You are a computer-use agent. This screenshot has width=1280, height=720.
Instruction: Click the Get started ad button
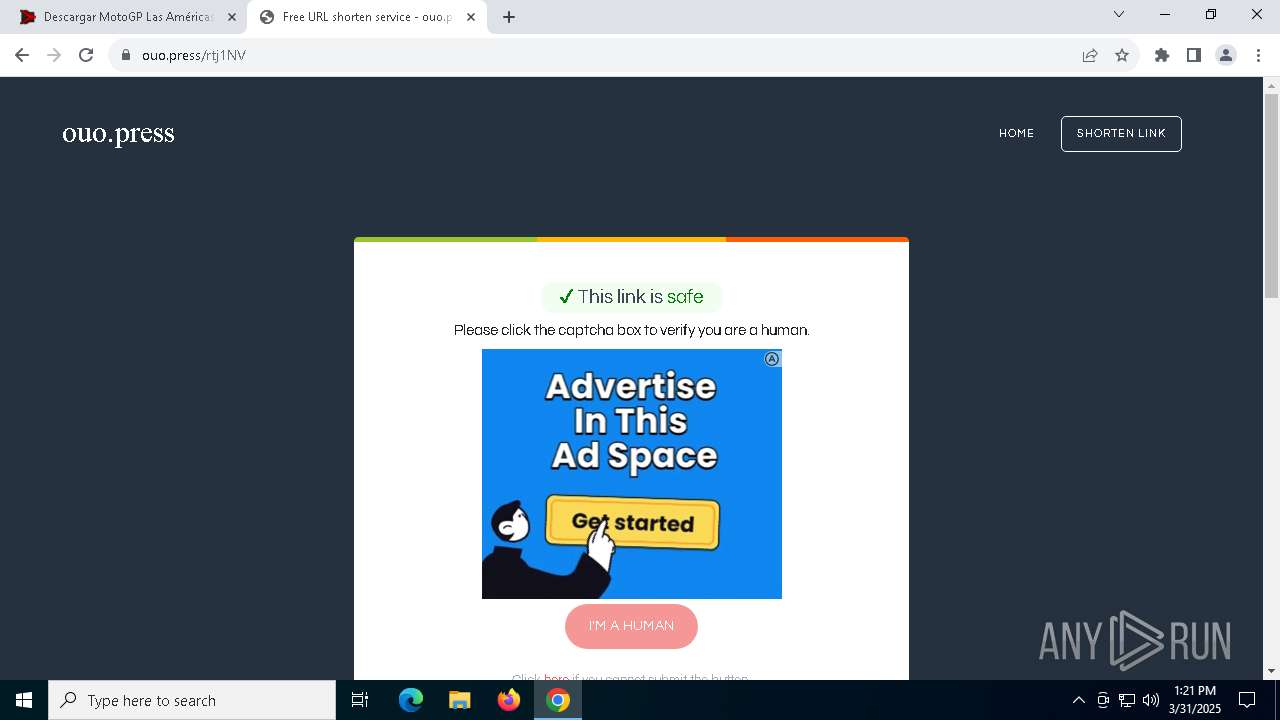pyautogui.click(x=632, y=523)
